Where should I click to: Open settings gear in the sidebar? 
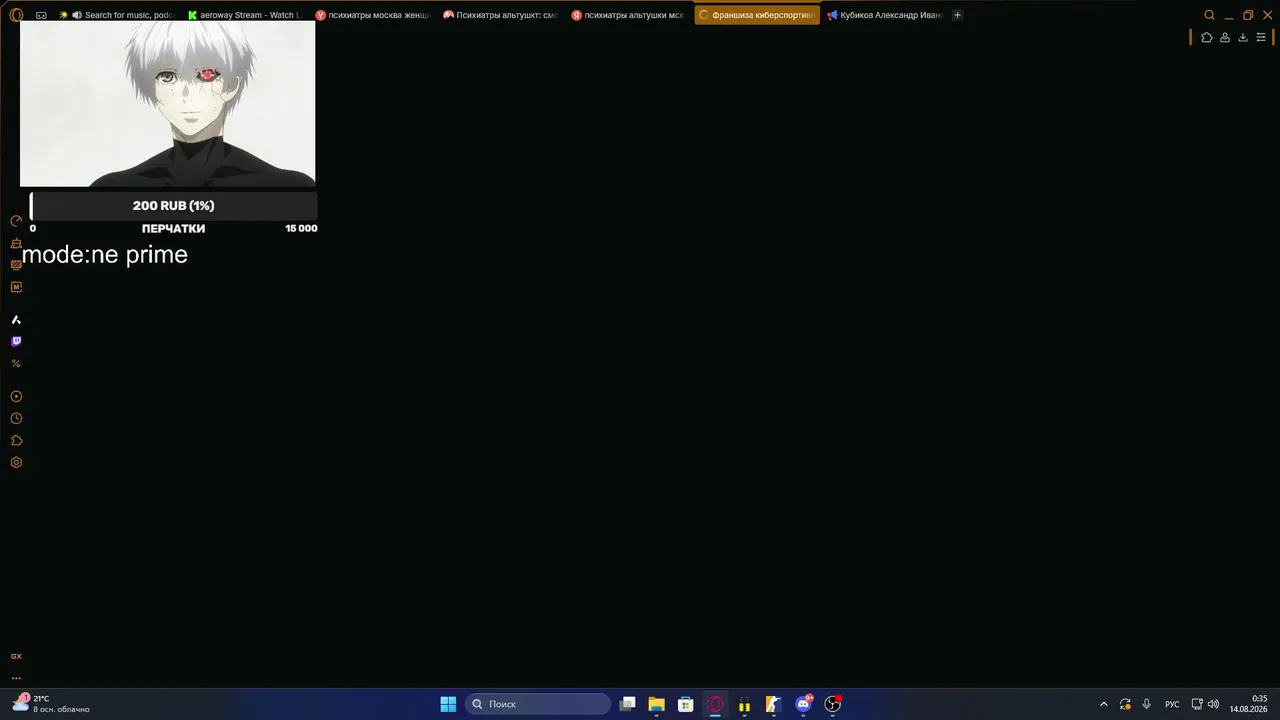tap(16, 463)
